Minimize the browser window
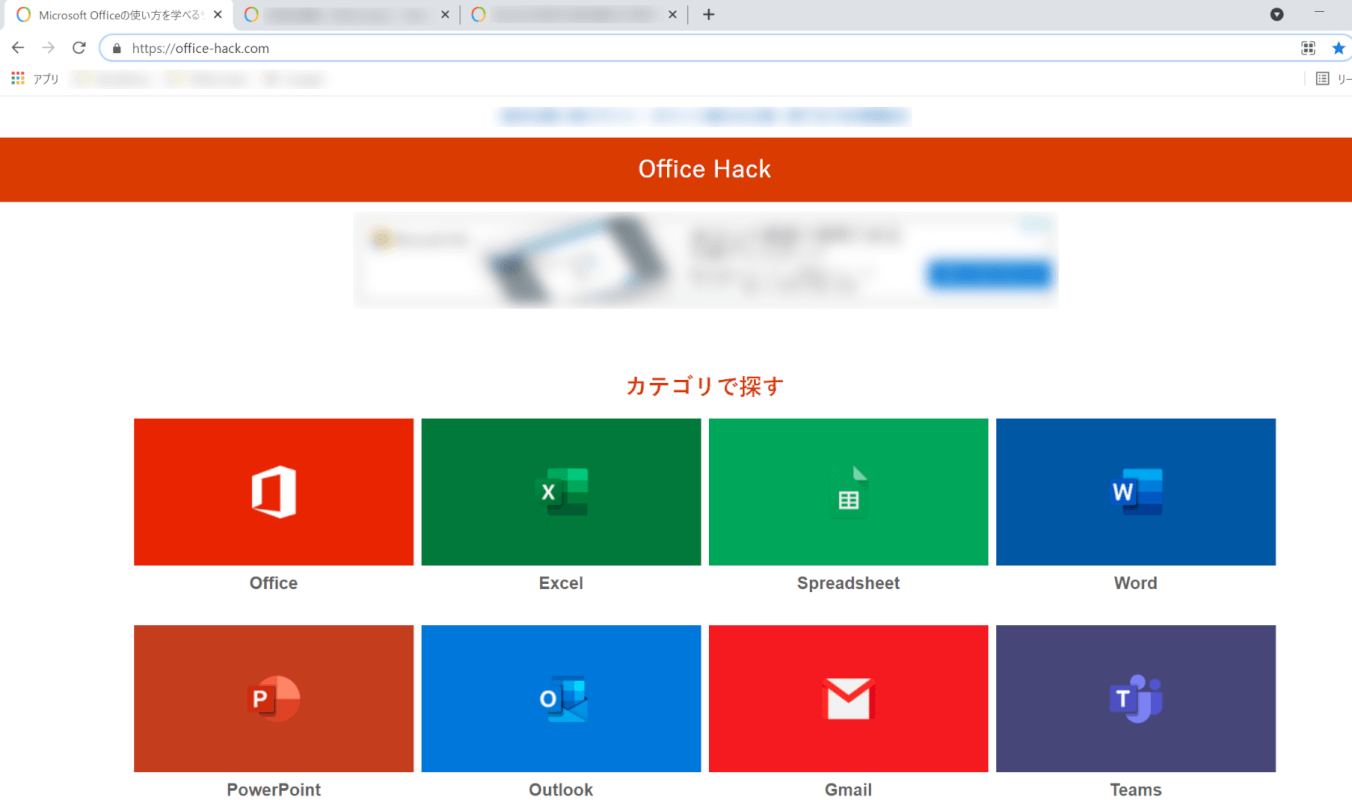The height and width of the screenshot is (800, 1352). click(1319, 13)
